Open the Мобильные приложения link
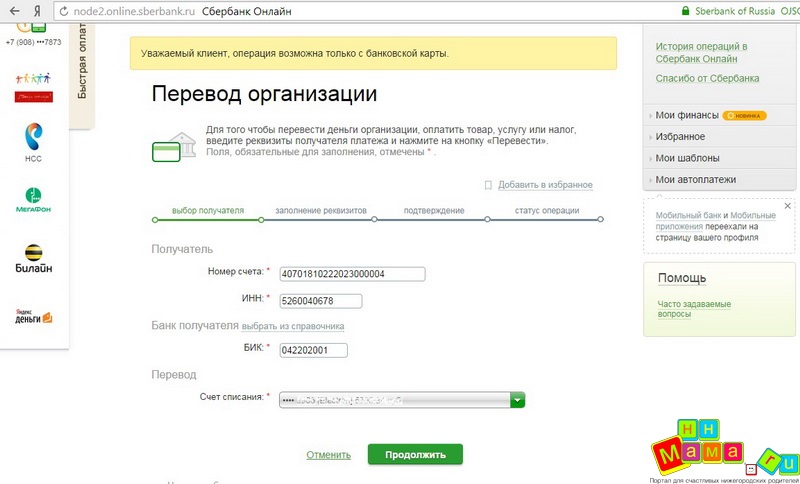The width and height of the screenshot is (800, 484). point(716,221)
